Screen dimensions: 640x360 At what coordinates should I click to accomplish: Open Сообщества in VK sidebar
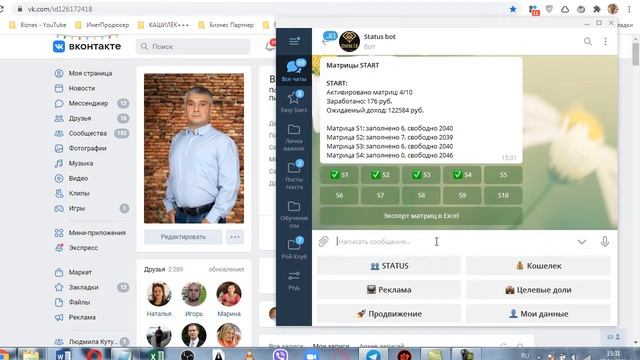tap(81, 133)
